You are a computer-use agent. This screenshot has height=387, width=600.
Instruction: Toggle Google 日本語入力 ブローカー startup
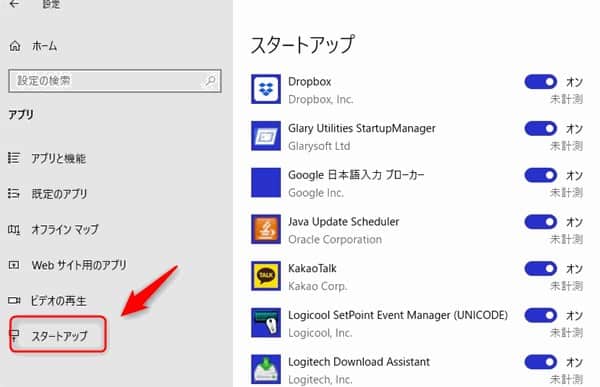540,175
